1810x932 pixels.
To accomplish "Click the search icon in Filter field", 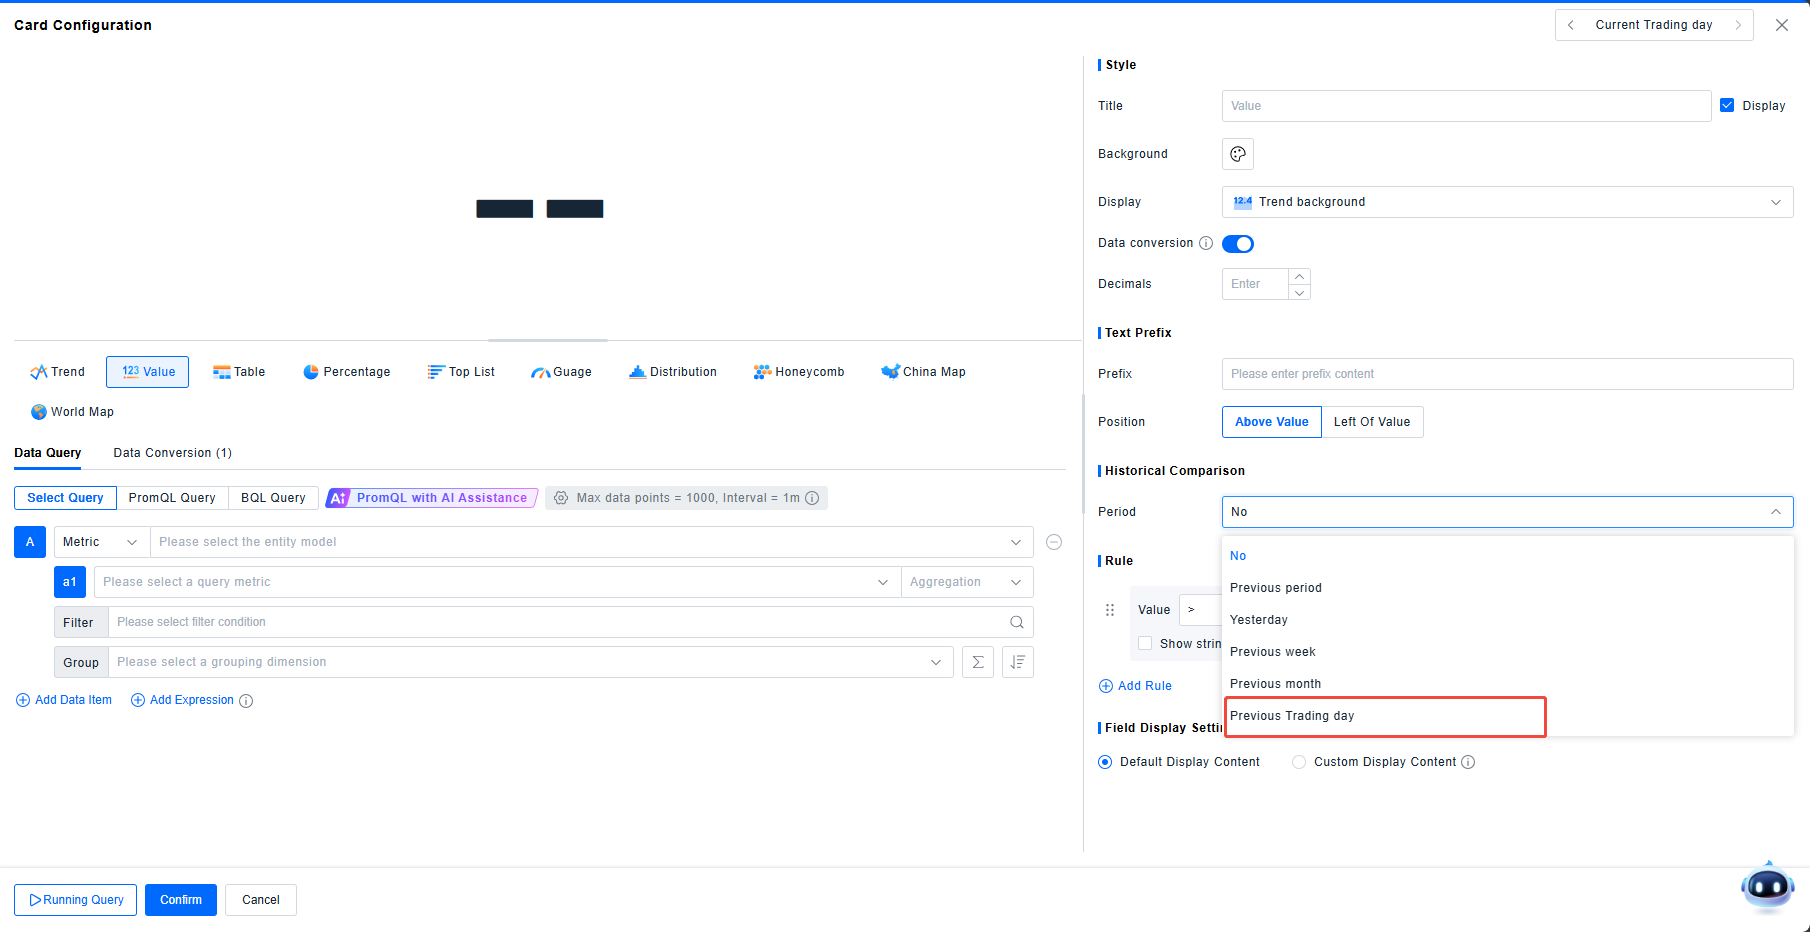I will click(x=1016, y=622).
